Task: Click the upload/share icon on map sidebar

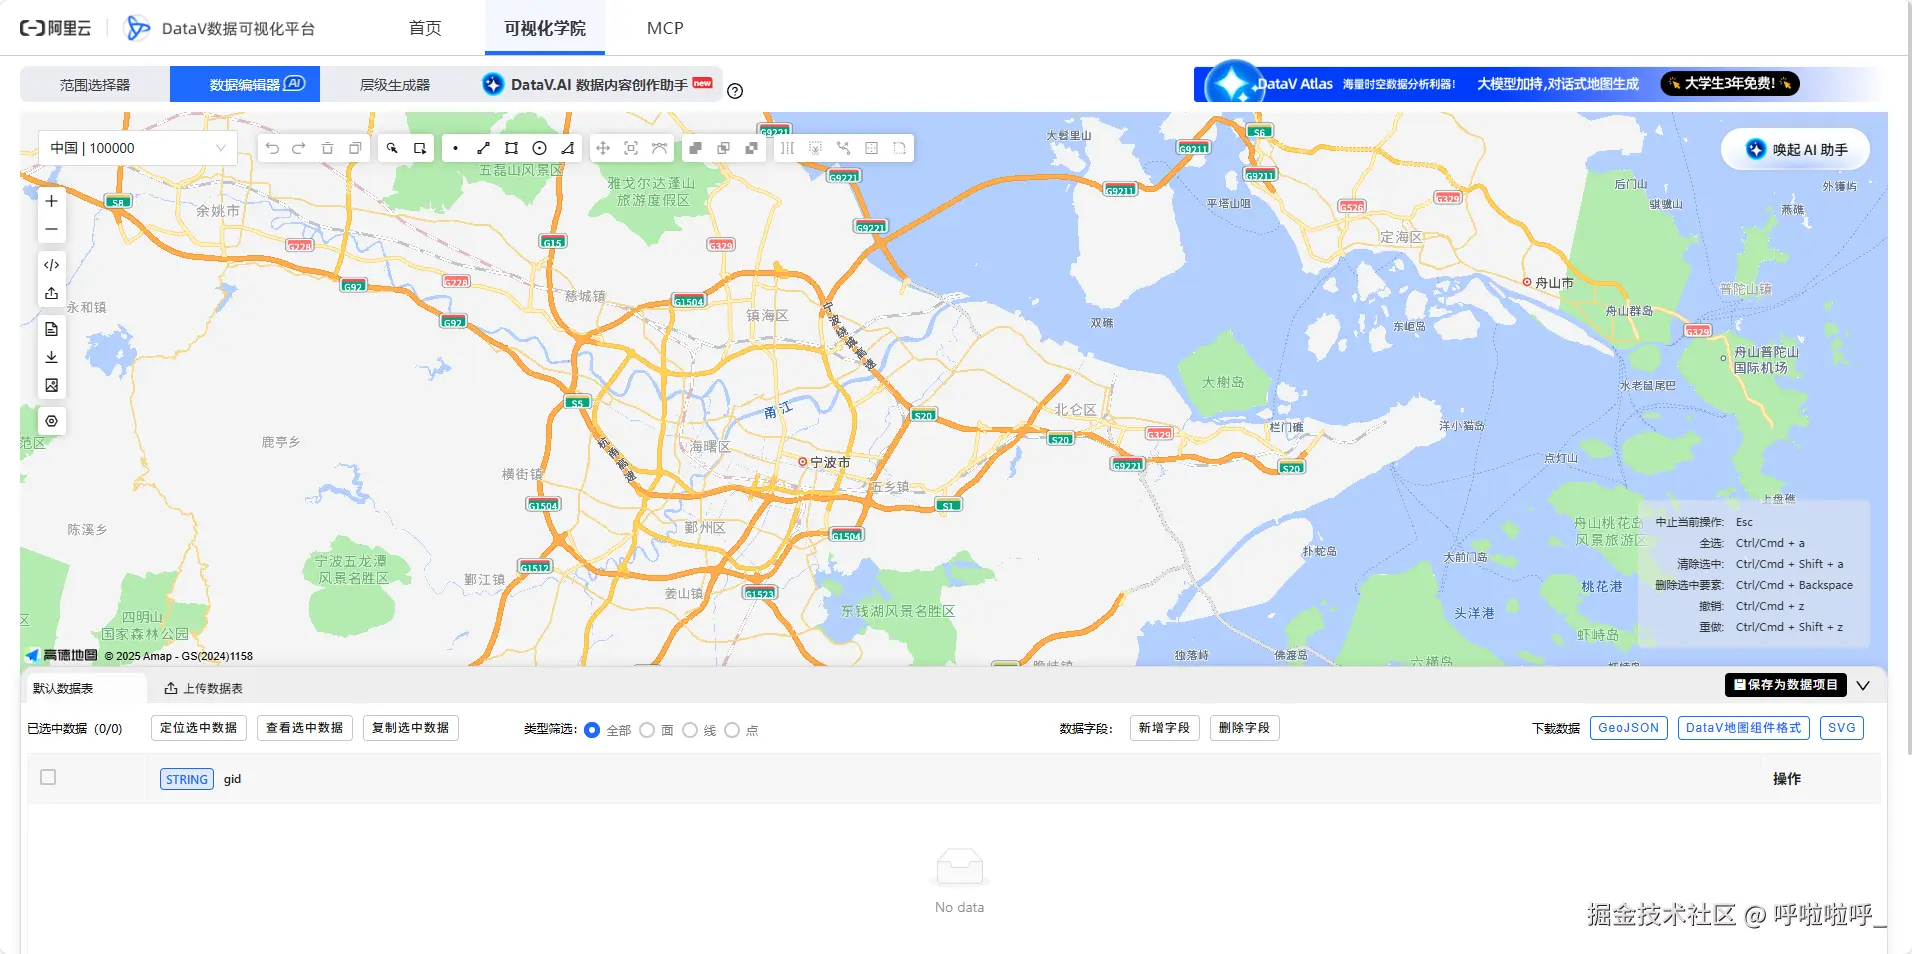Action: pos(52,293)
